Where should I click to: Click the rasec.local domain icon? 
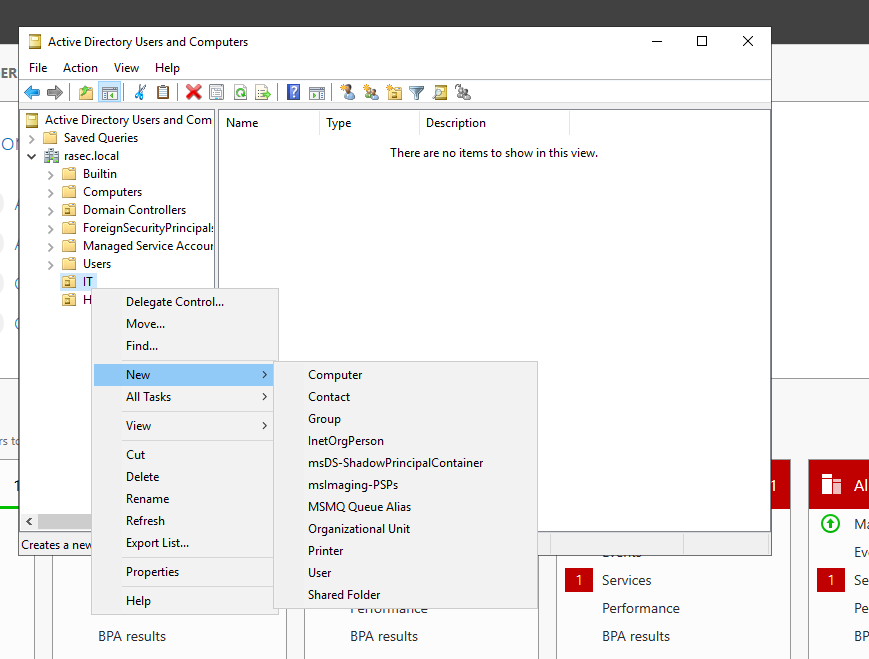[52, 156]
